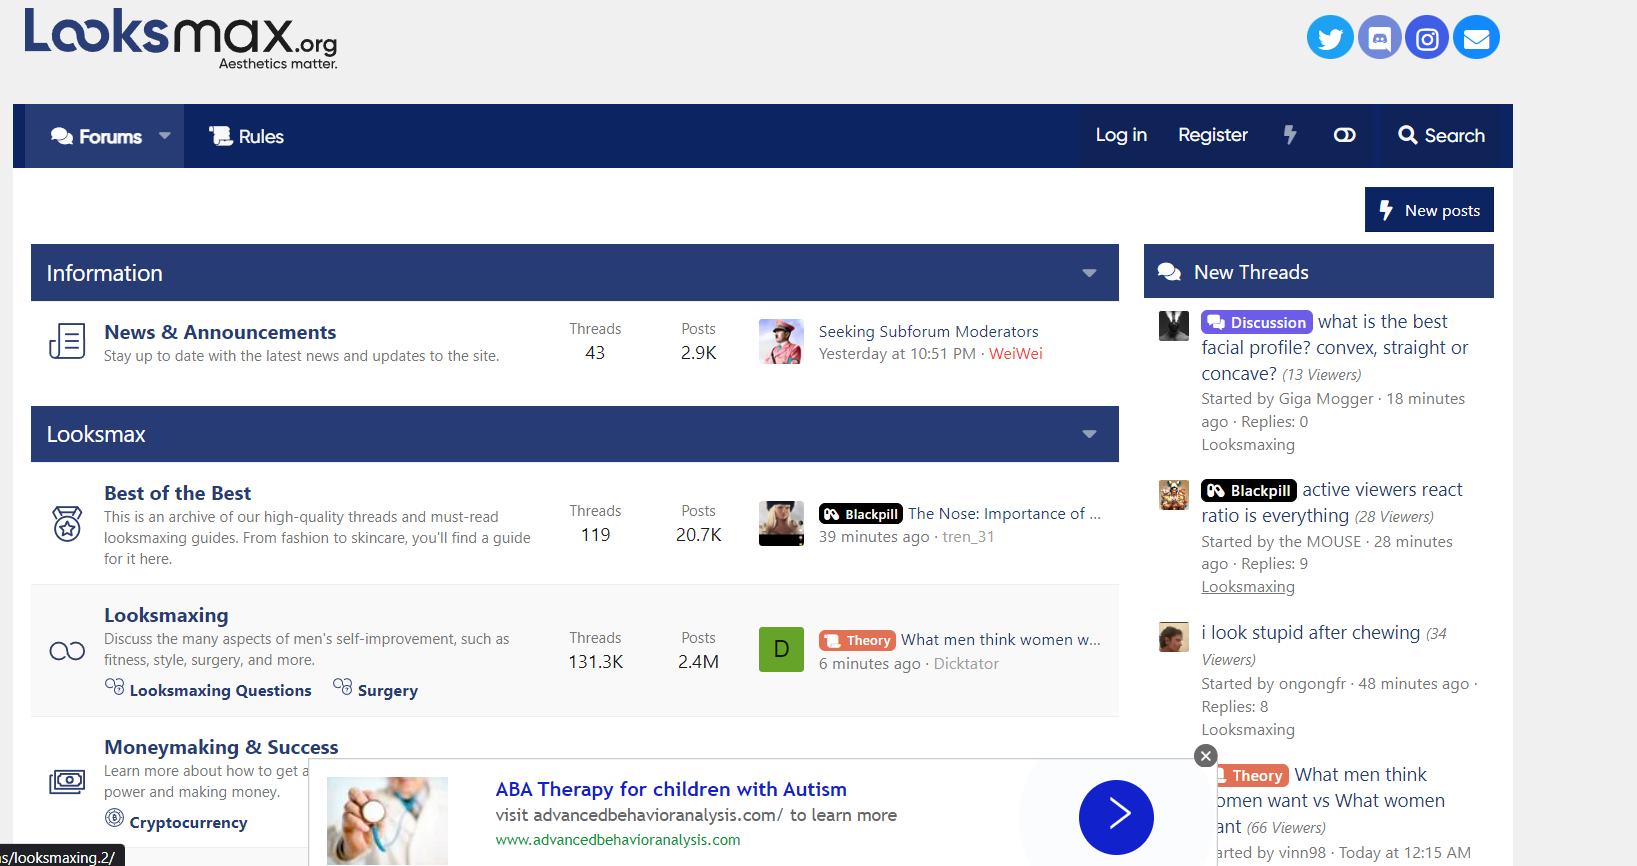The width and height of the screenshot is (1637, 866).
Task: Click the lightning bolt What's new icon
Action: click(x=1290, y=135)
